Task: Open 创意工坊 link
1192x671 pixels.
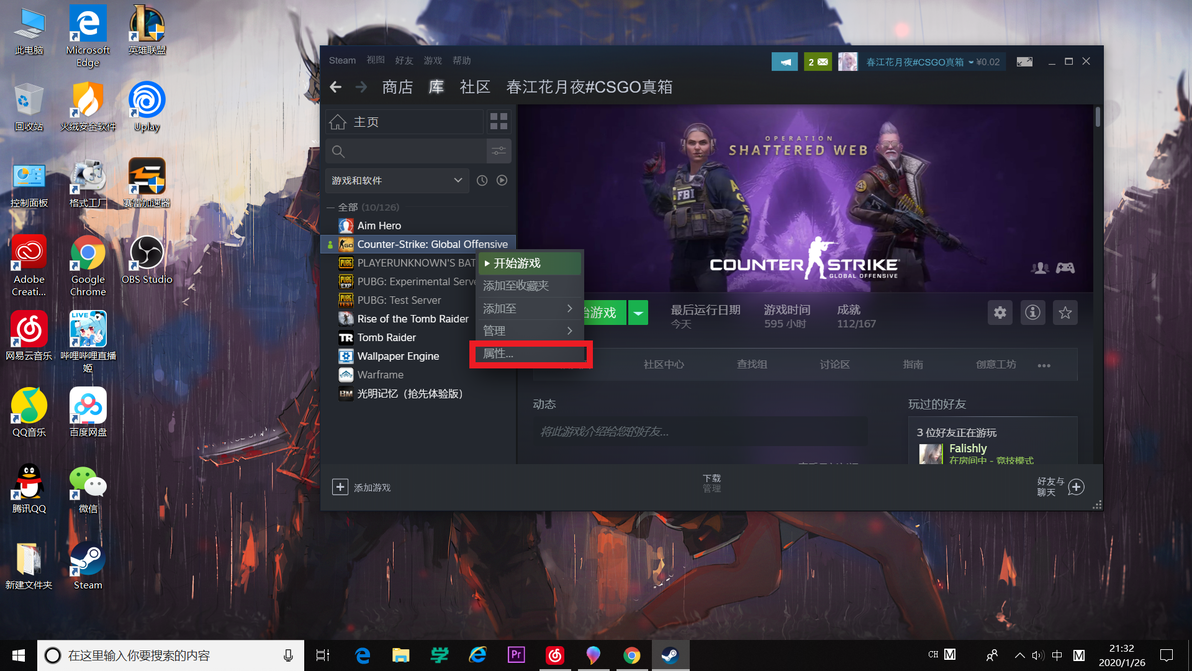Action: point(996,365)
